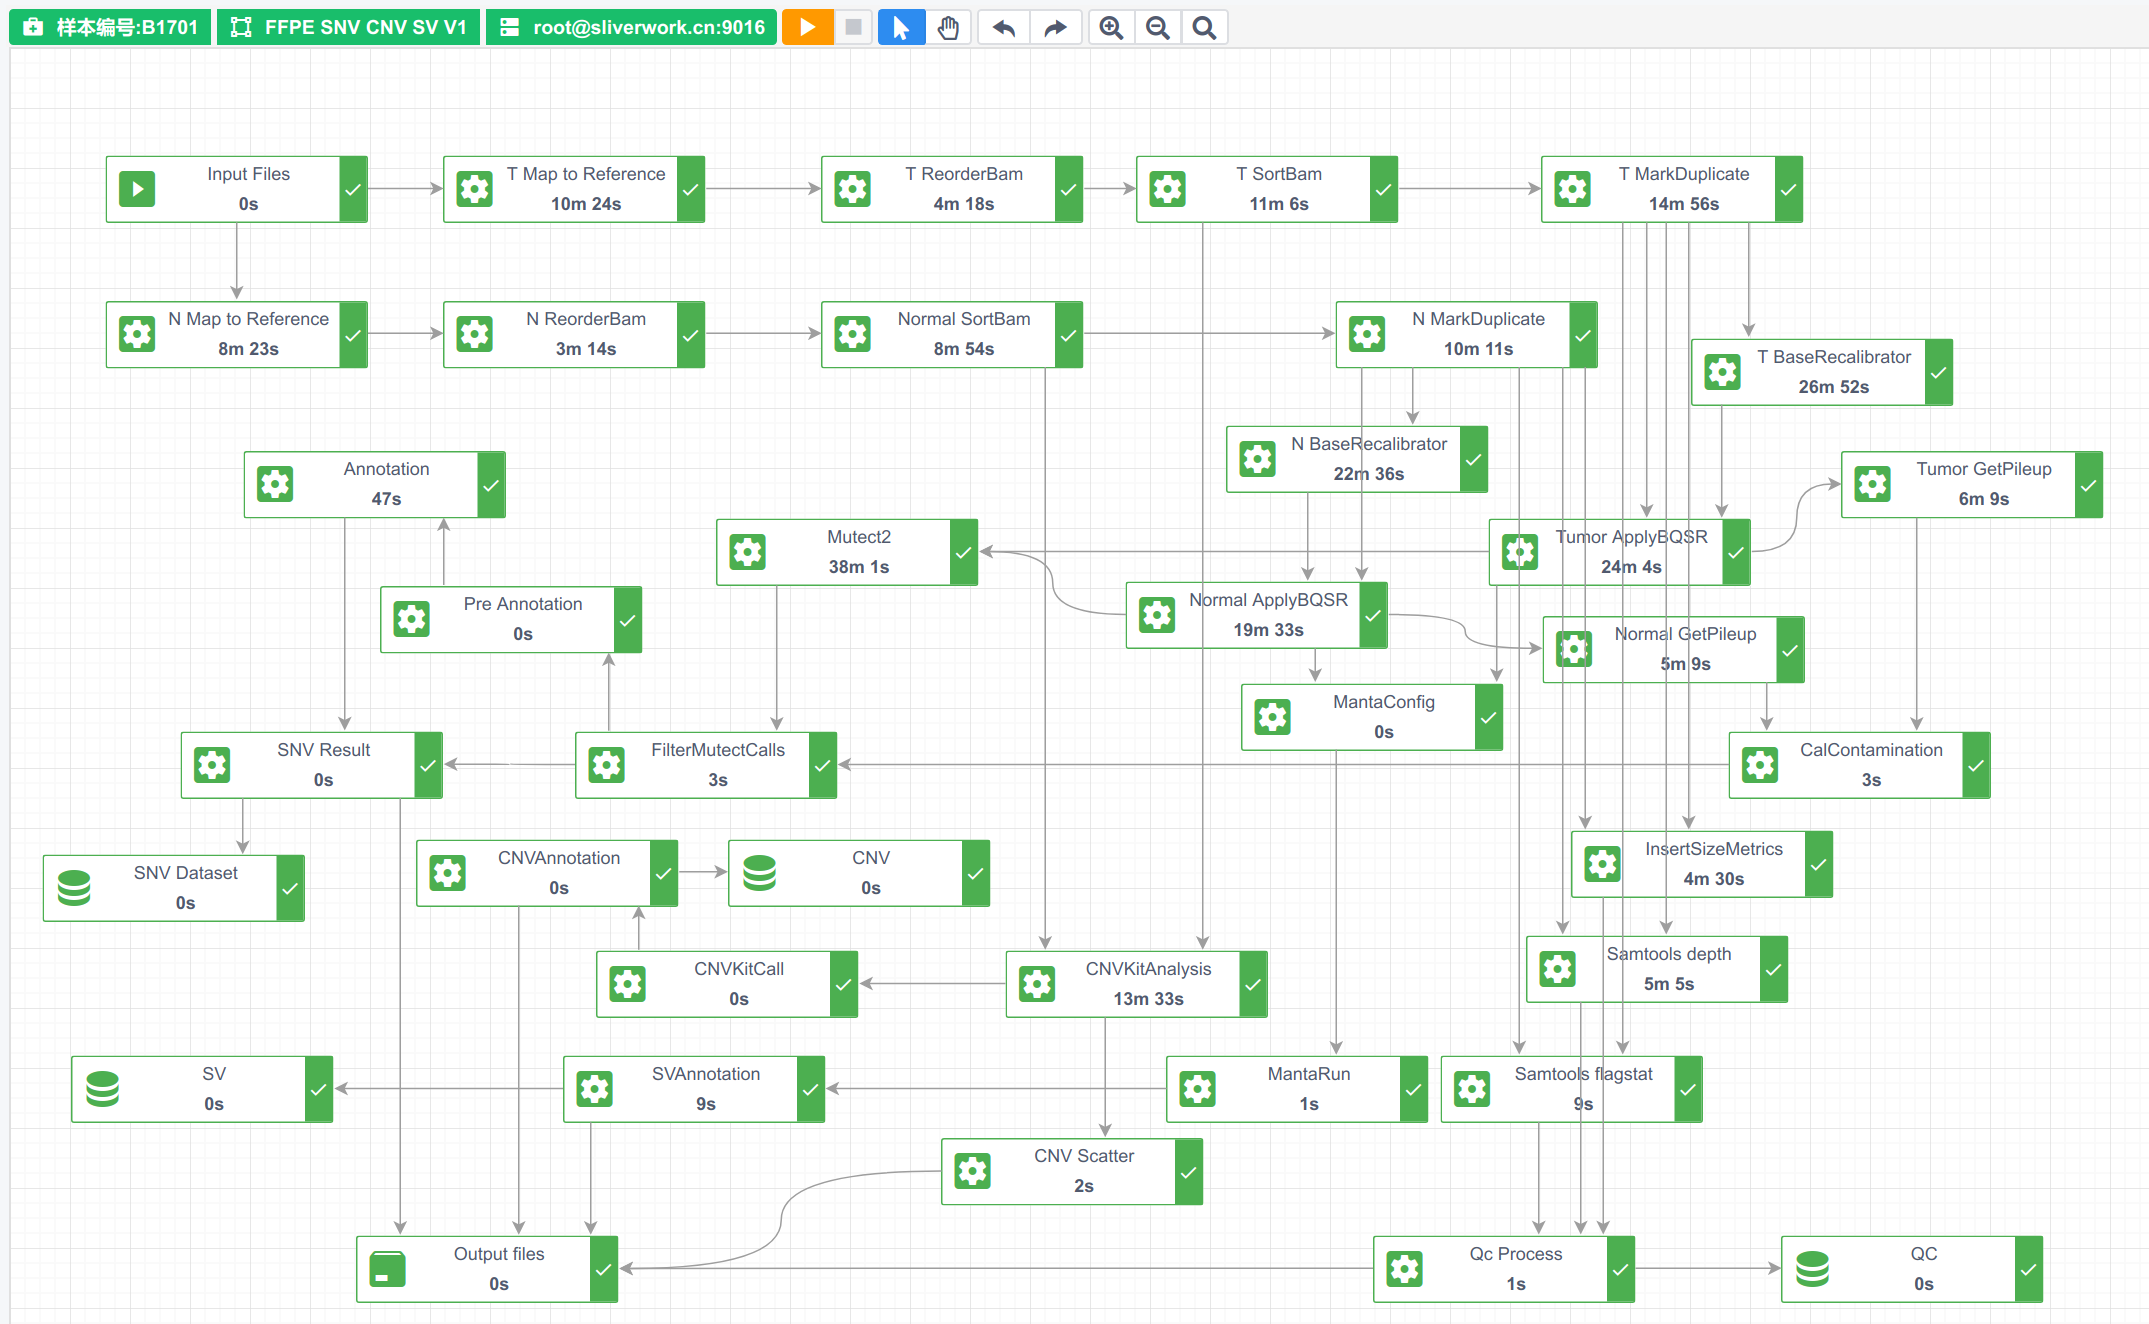Image resolution: width=2149 pixels, height=1324 pixels.
Task: Click the SNV Dataset database icon
Action: pos(75,888)
